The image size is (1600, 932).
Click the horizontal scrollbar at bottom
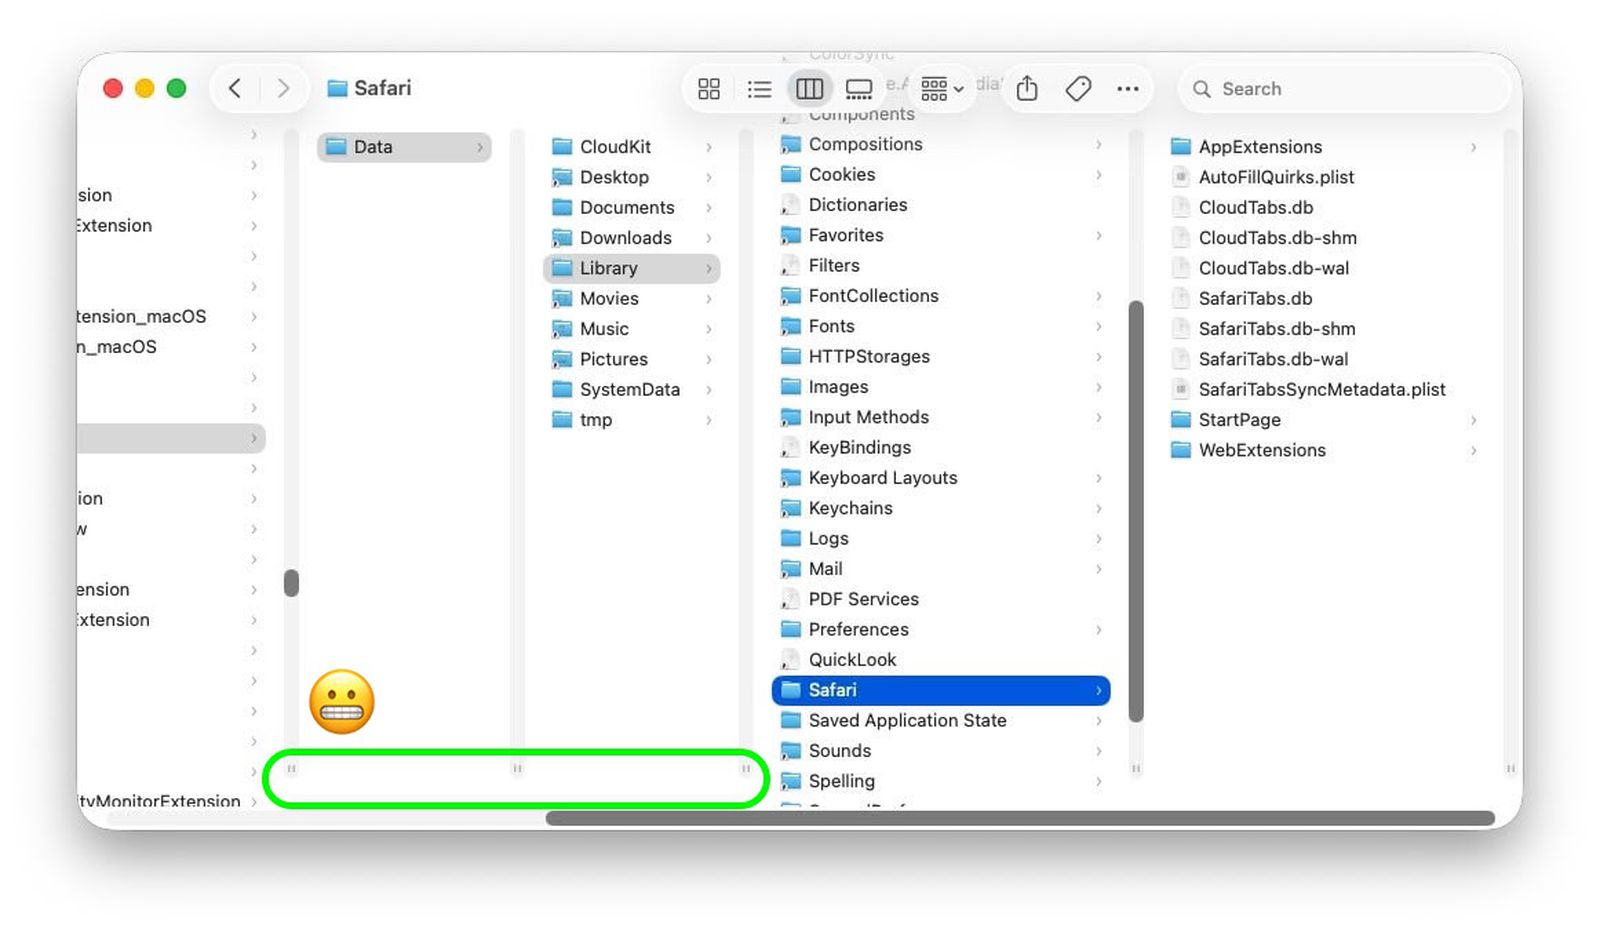pyautogui.click(x=1018, y=818)
